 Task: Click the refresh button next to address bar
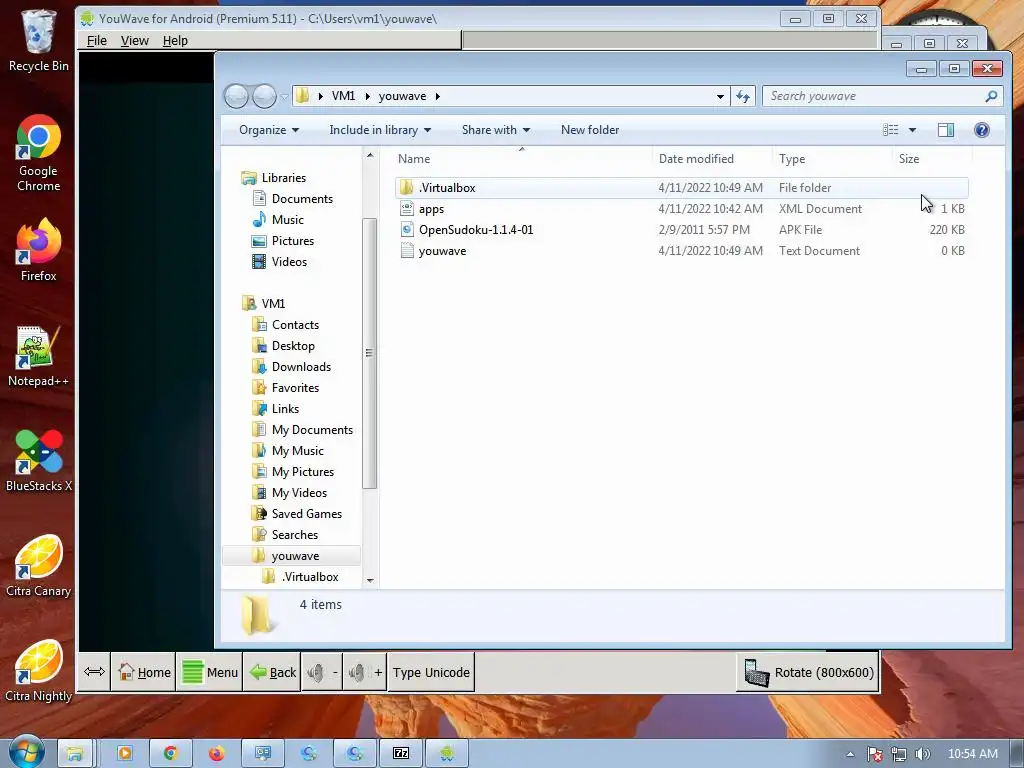pyautogui.click(x=743, y=97)
